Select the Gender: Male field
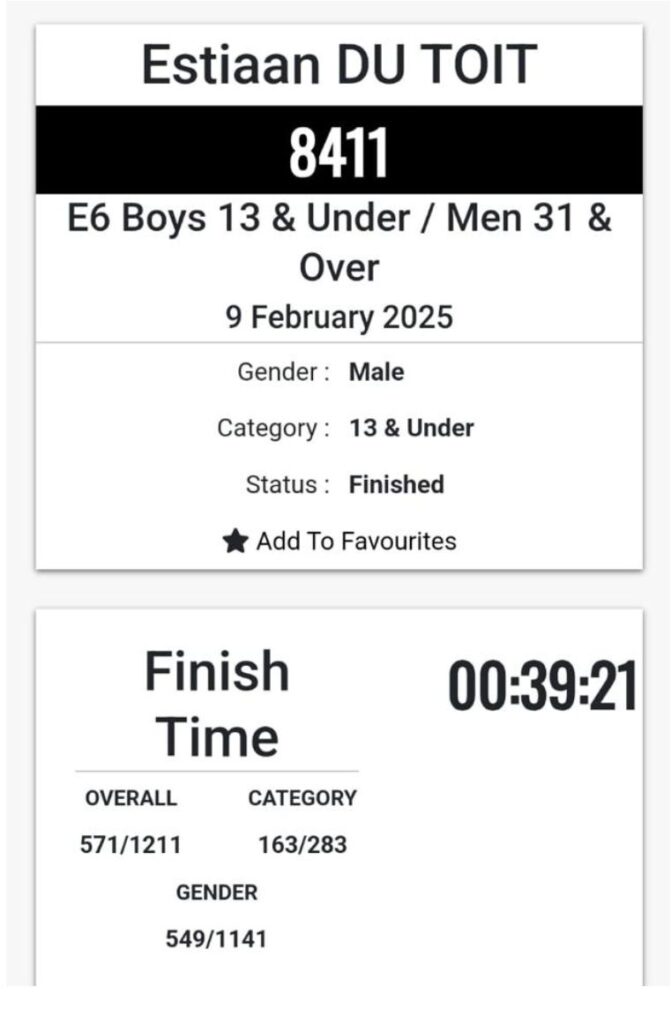This screenshot has height=1024, width=671. tap(320, 371)
